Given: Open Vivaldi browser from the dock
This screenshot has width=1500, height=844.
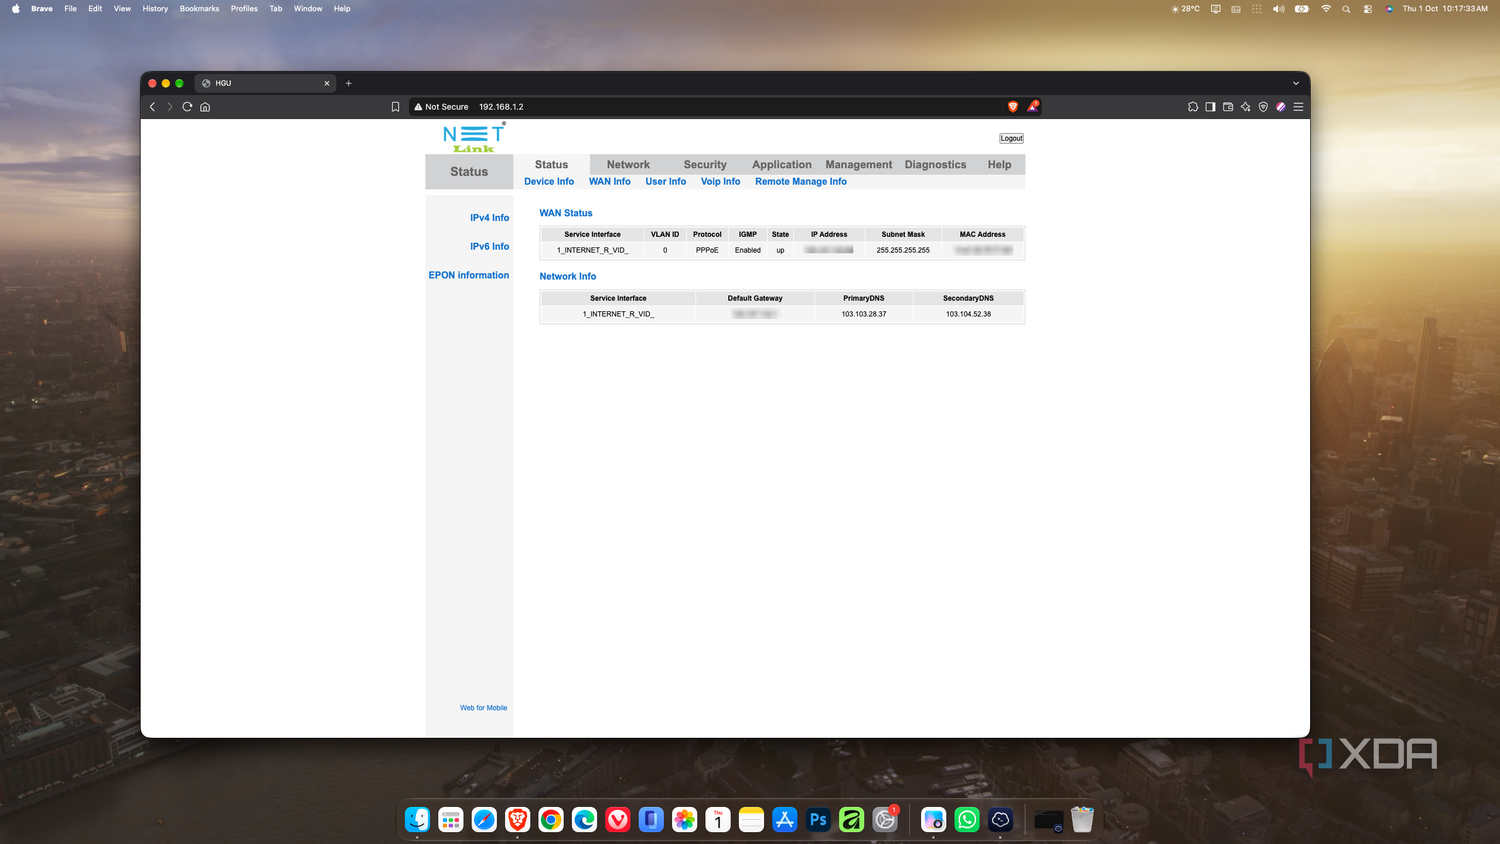Looking at the screenshot, I should (618, 820).
